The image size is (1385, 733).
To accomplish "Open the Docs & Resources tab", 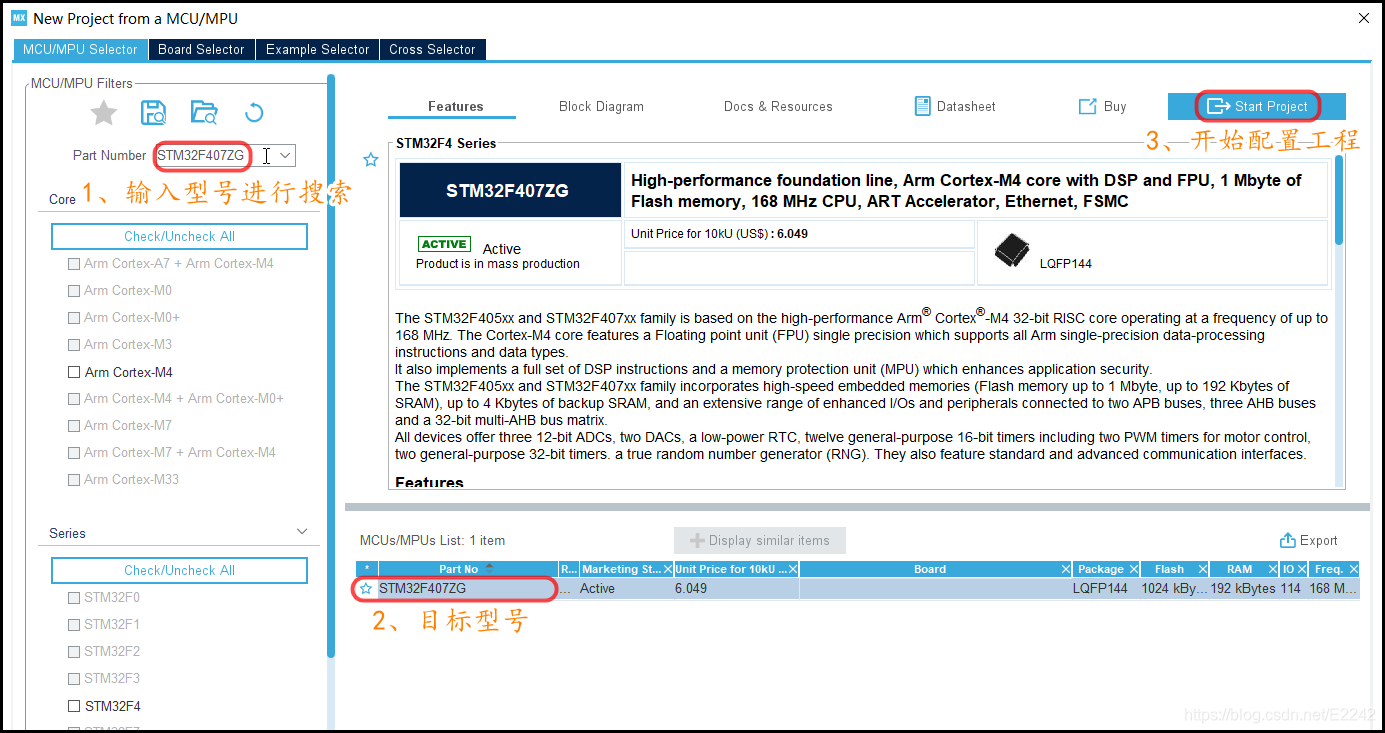I will [778, 106].
